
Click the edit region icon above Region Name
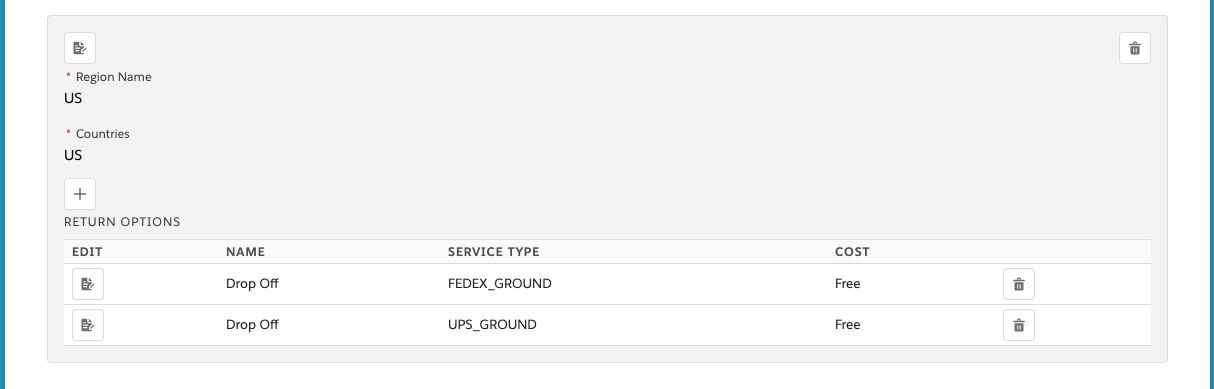tap(80, 48)
